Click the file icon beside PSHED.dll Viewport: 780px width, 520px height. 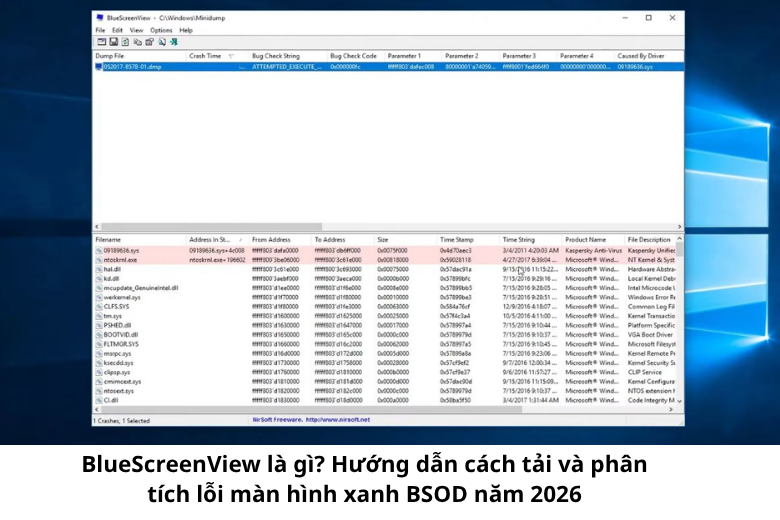pyautogui.click(x=99, y=325)
